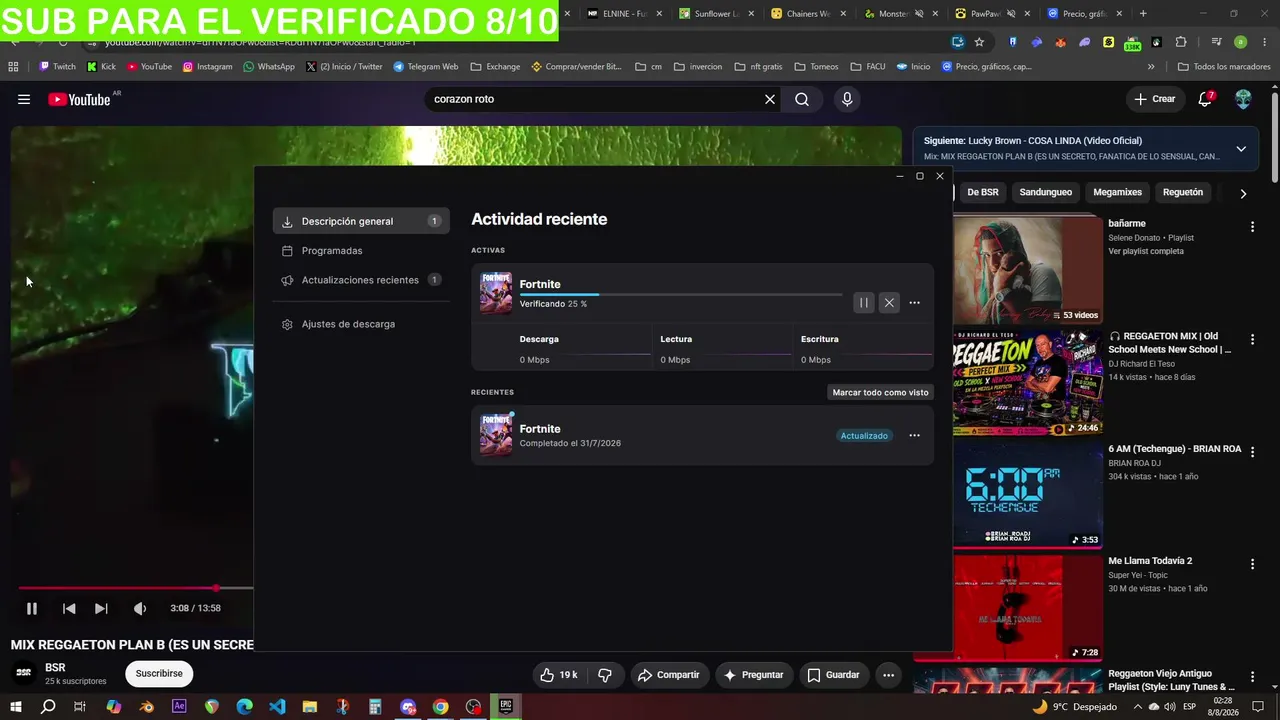This screenshot has width=1280, height=720.
Task: Pause the YouTube video
Action: click(x=32, y=608)
